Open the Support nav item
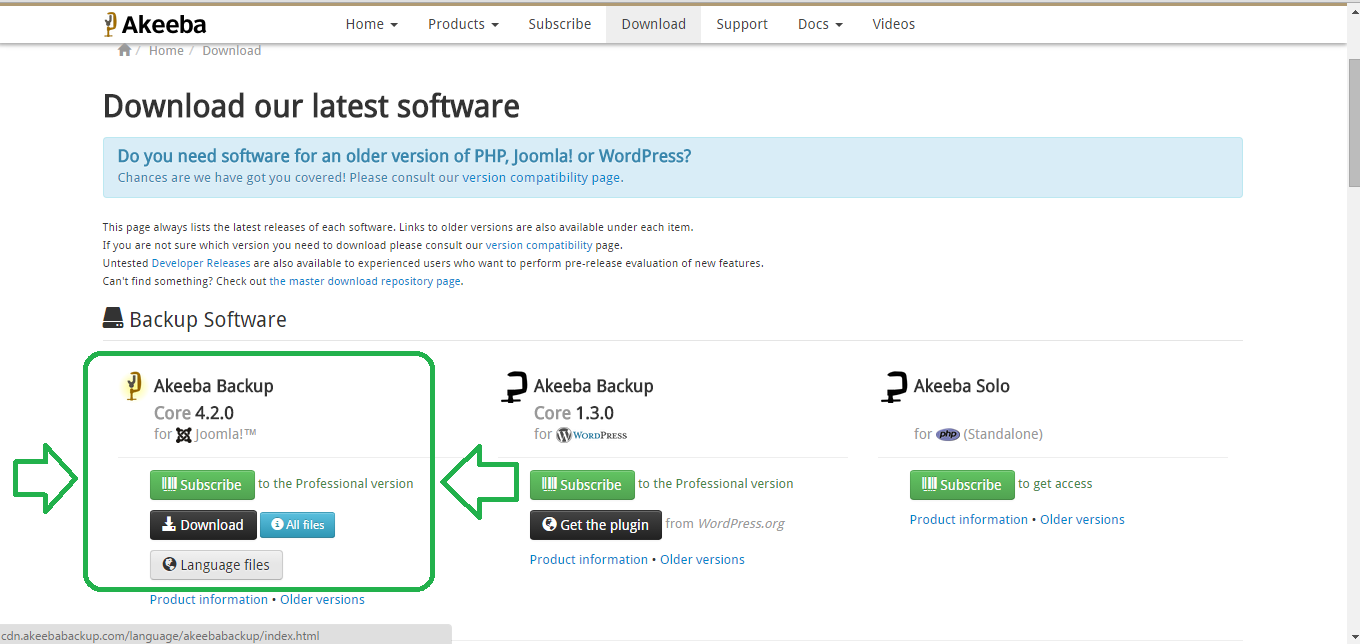The image size is (1360, 644). point(742,24)
